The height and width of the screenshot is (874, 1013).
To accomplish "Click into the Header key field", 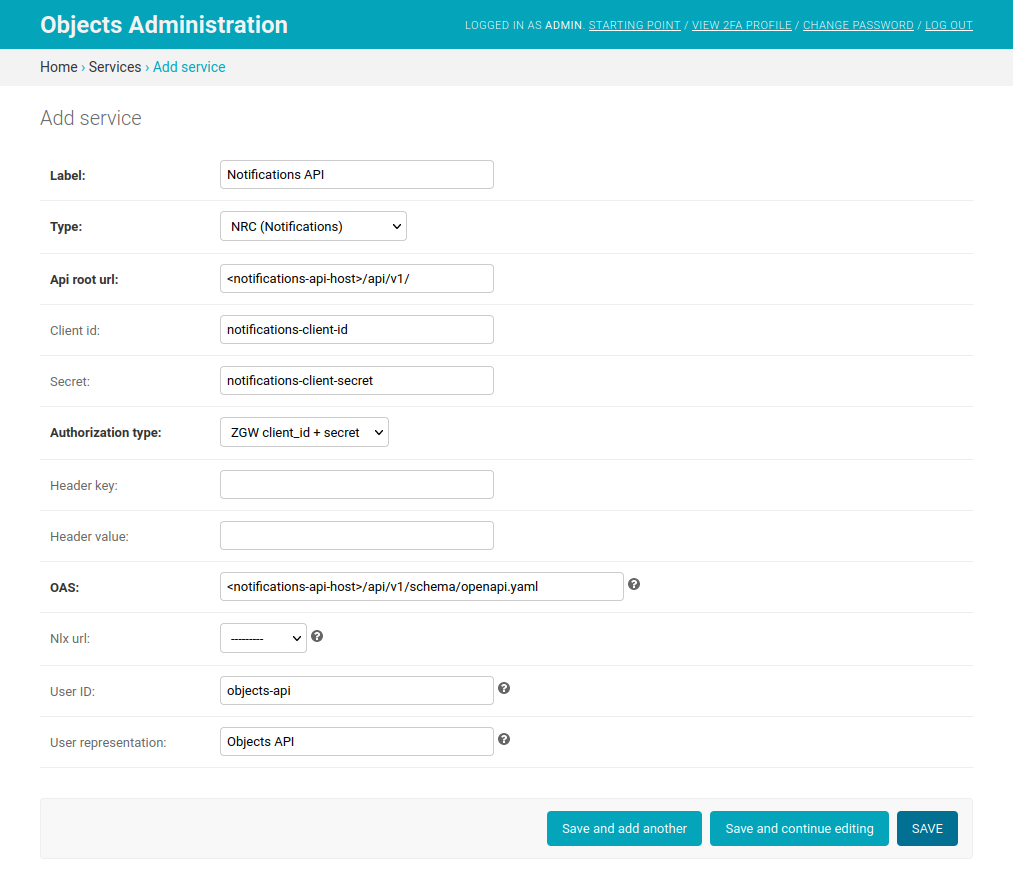I will pyautogui.click(x=357, y=484).
